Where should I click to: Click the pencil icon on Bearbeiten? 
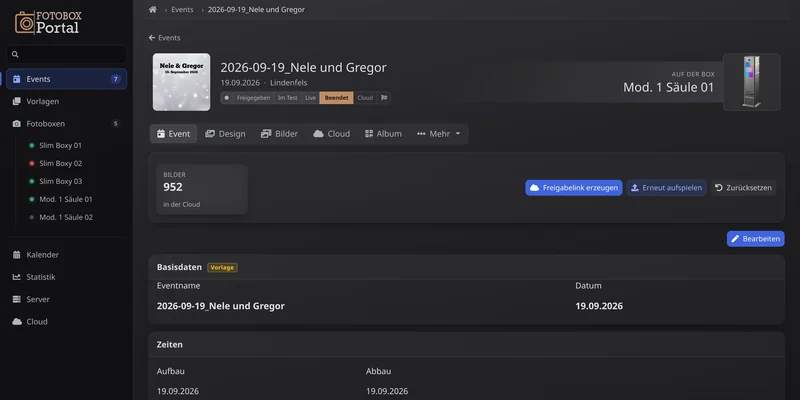[x=735, y=239]
